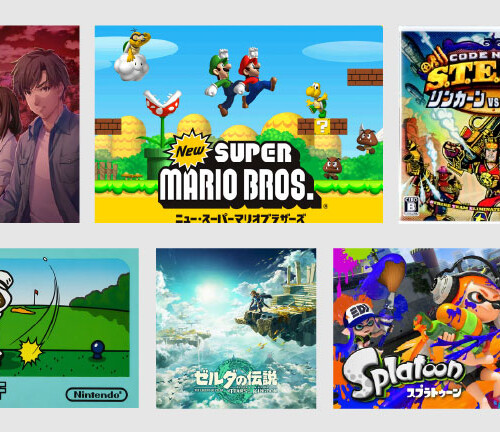Select the anime detective characters cover

(x=40, y=124)
